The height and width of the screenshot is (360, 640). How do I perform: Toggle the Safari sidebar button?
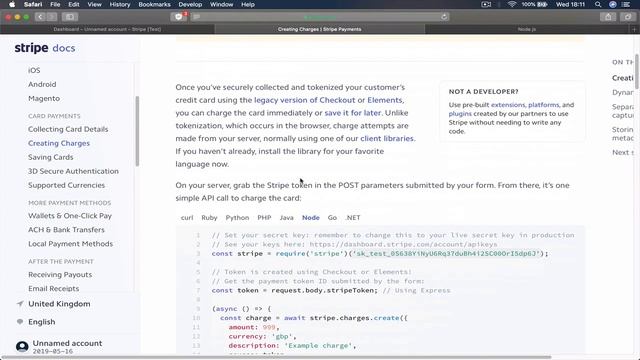click(70, 17)
